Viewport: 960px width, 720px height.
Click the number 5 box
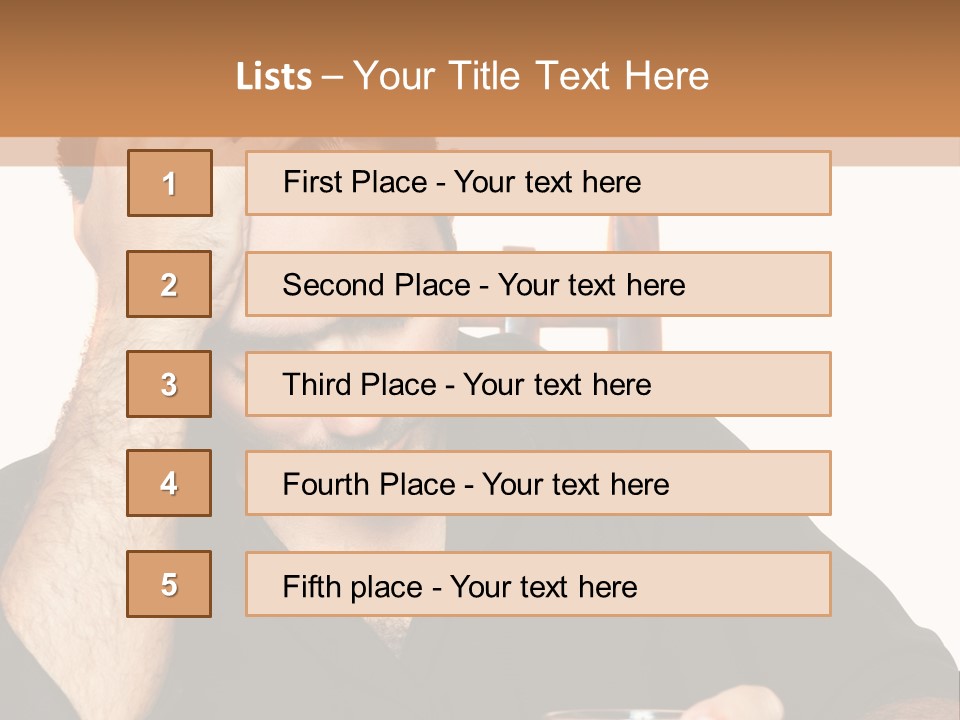tap(169, 584)
